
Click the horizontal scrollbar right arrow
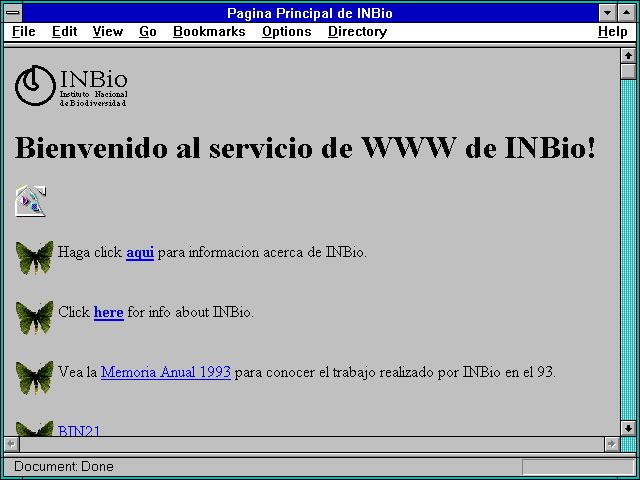click(x=612, y=444)
